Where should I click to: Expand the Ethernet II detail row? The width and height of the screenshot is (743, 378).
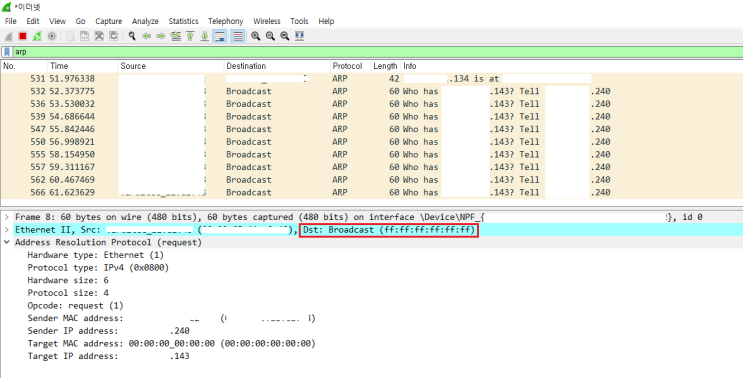pos(7,230)
